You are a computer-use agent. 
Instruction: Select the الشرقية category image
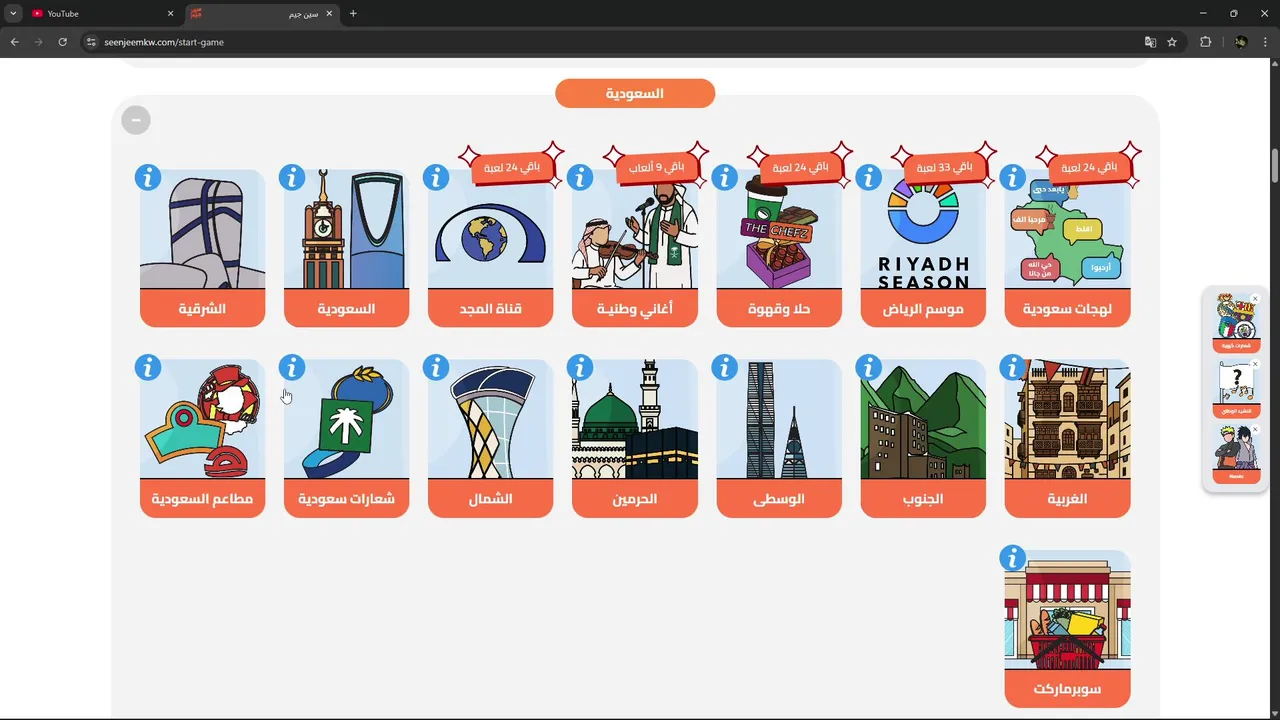[x=203, y=230]
